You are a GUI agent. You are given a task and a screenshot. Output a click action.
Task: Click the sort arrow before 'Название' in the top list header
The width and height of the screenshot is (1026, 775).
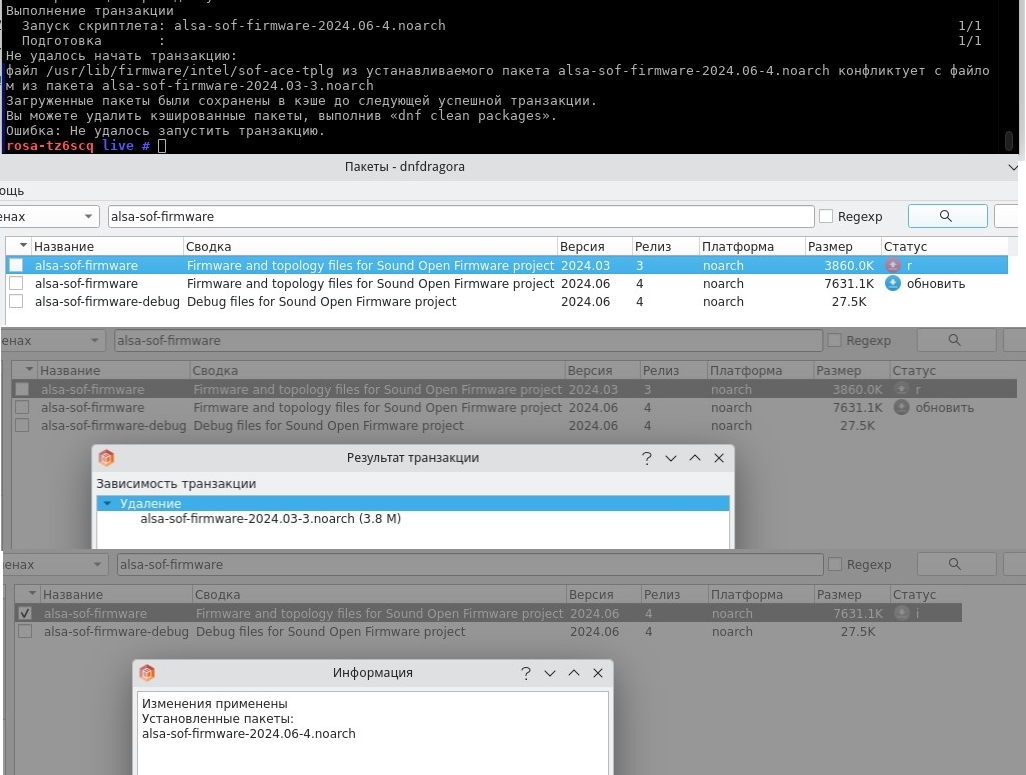point(24,246)
